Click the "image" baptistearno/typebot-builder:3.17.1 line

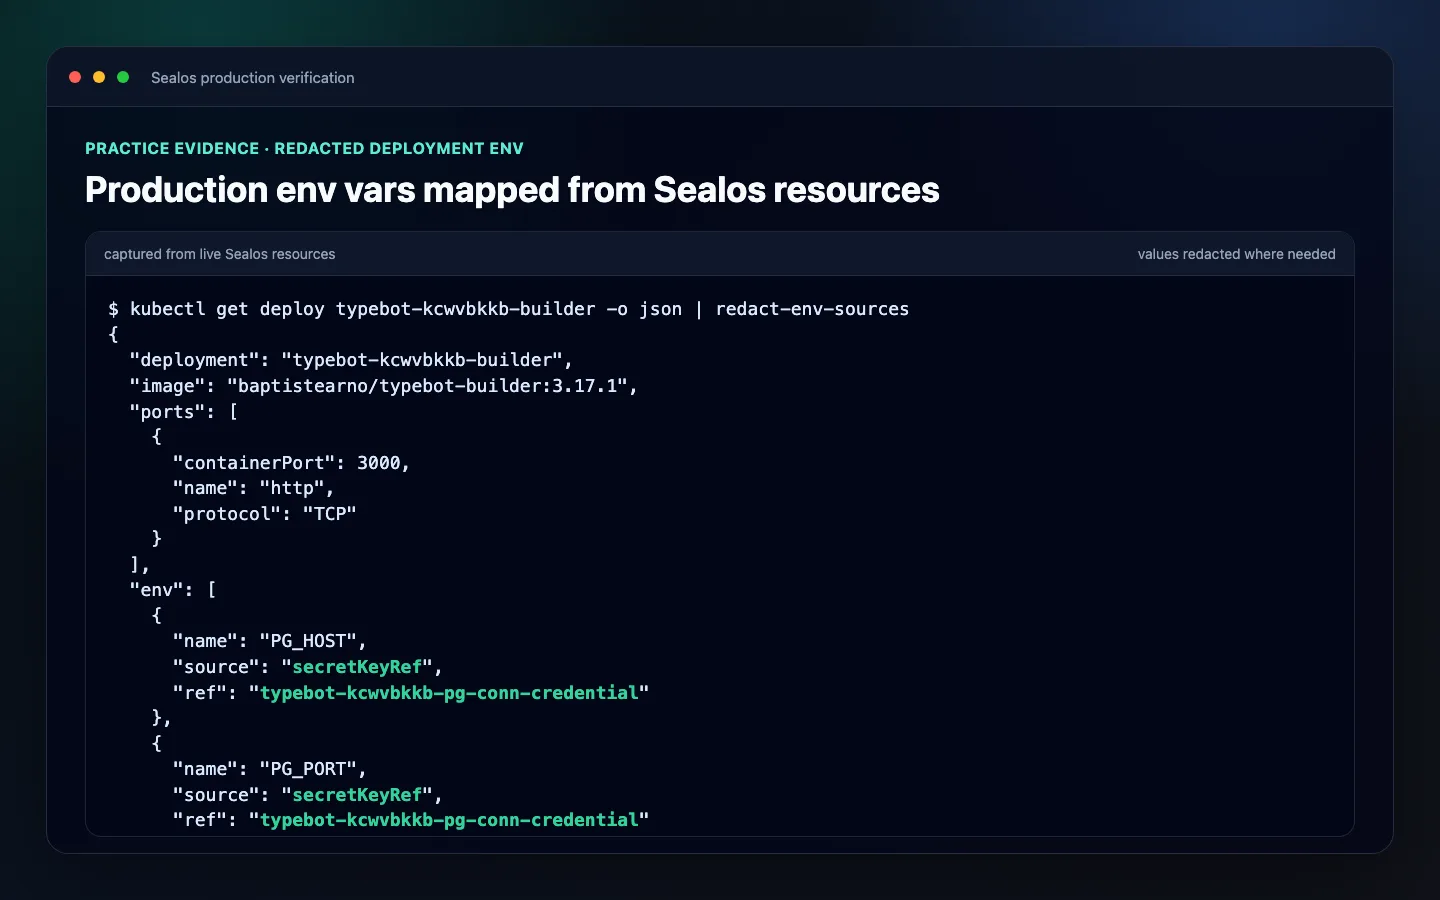(383, 386)
